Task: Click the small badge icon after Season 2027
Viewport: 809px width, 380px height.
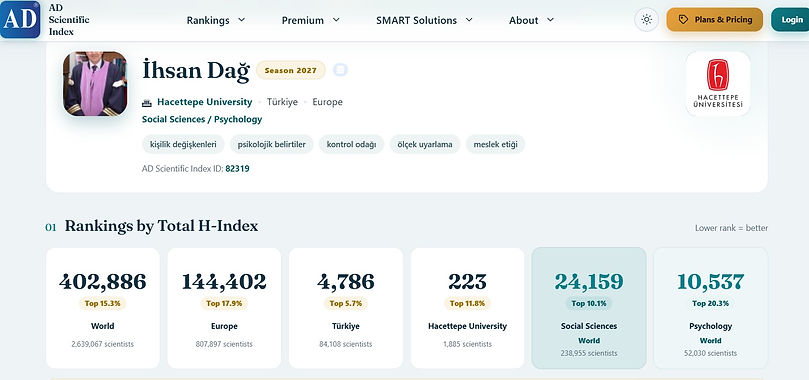Action: (340, 70)
